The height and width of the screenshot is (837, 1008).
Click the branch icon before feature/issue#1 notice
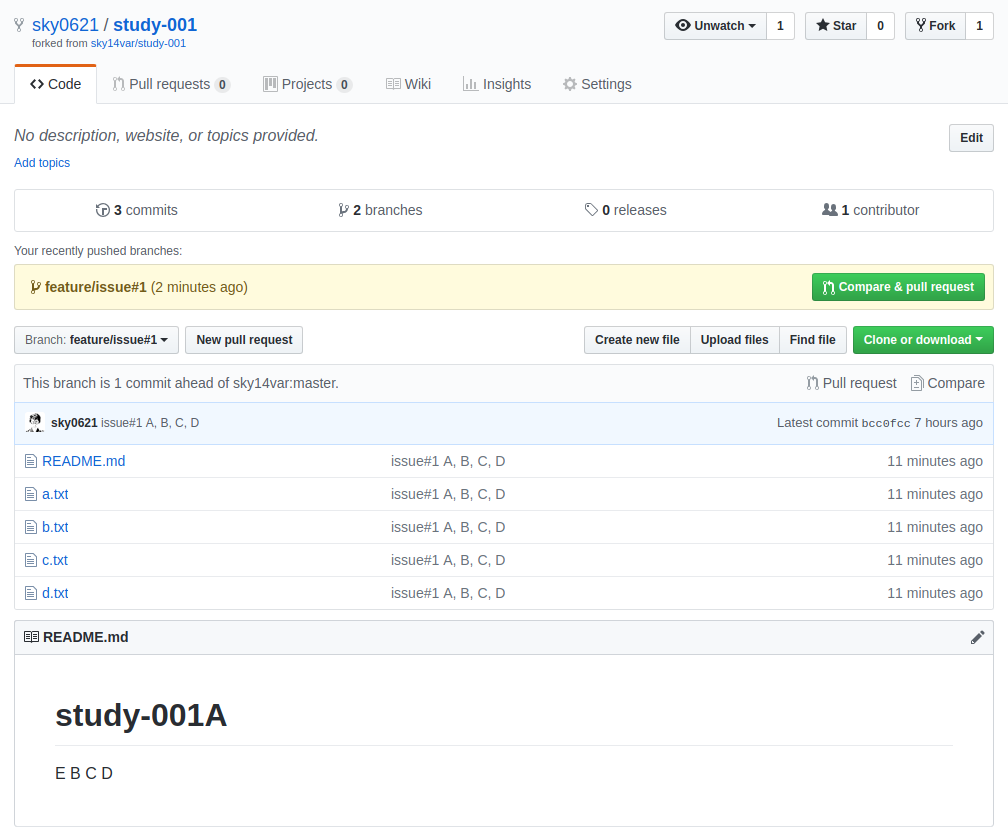click(35, 287)
